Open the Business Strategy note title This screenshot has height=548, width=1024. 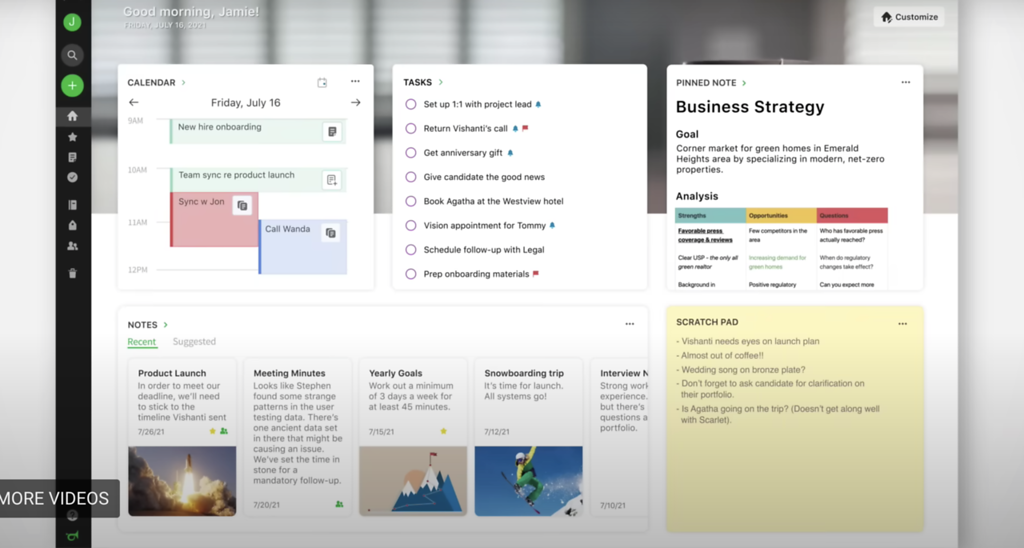click(750, 107)
